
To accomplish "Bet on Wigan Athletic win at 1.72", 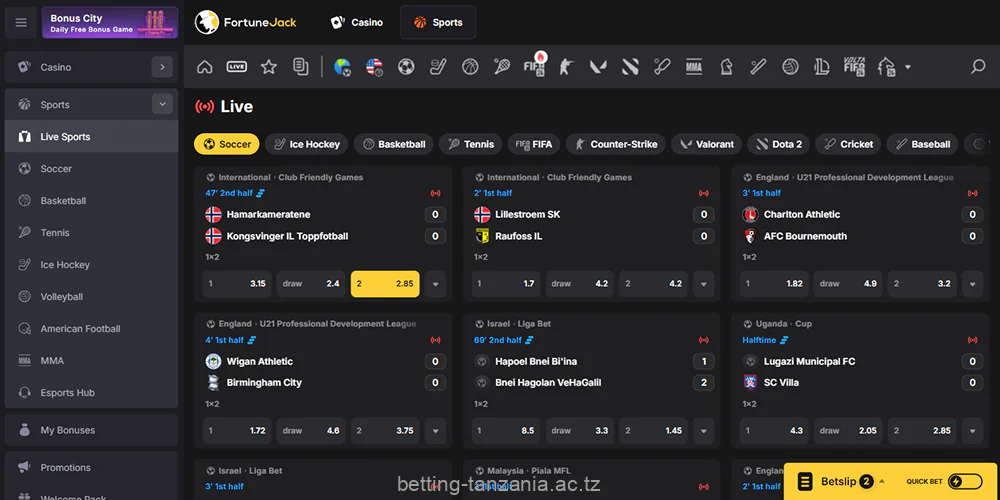I will (237, 430).
